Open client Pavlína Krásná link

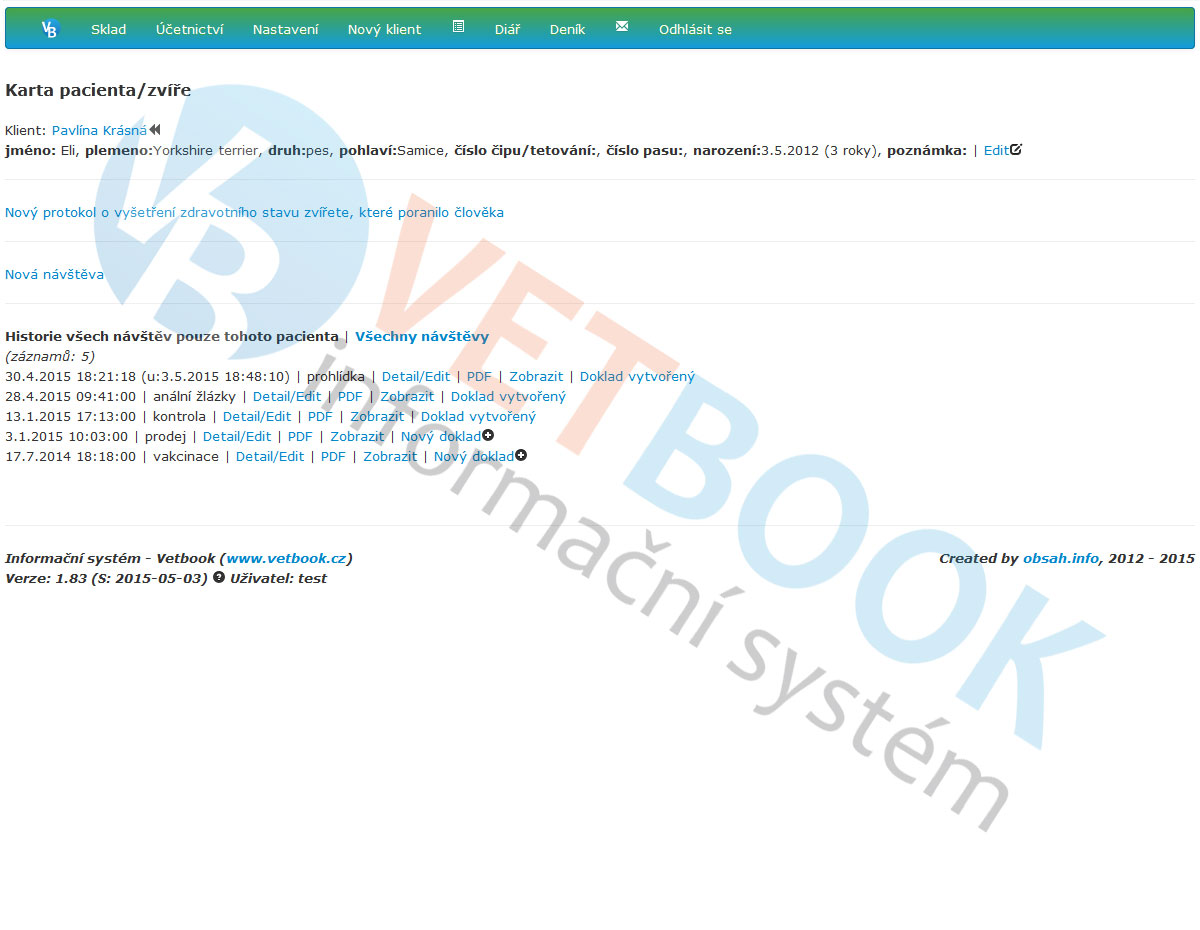pyautogui.click(x=99, y=130)
